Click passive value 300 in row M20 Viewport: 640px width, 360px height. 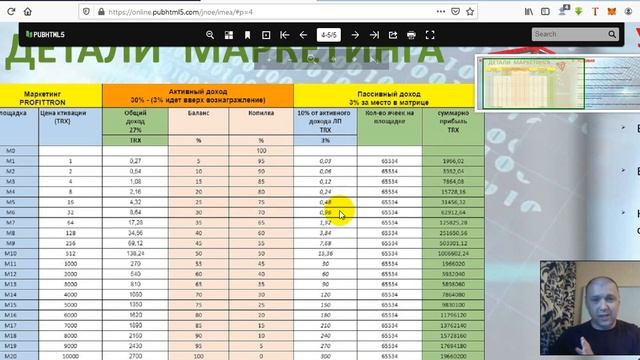pos(325,356)
